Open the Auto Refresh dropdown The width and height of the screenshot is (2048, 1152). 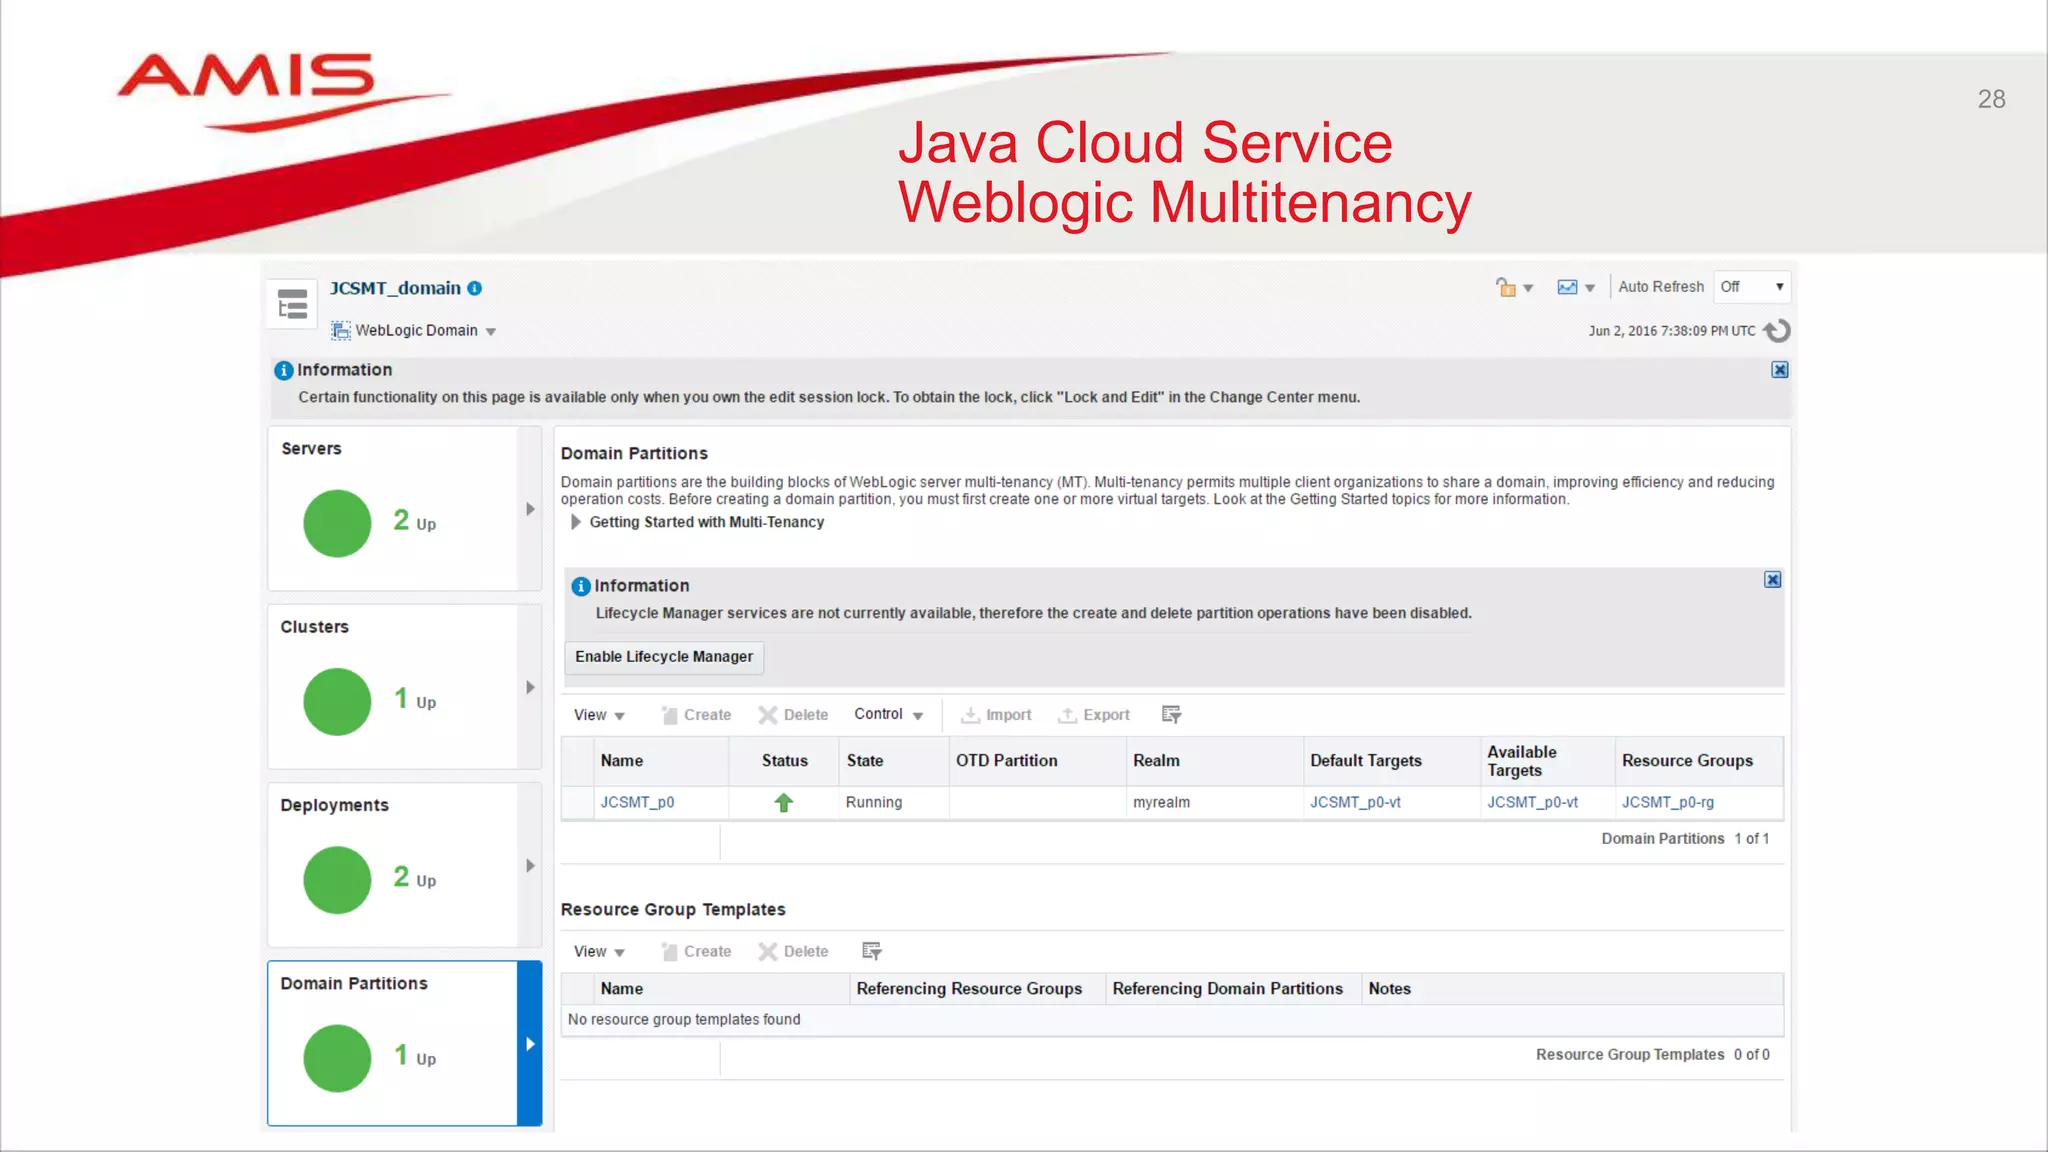click(x=1752, y=287)
